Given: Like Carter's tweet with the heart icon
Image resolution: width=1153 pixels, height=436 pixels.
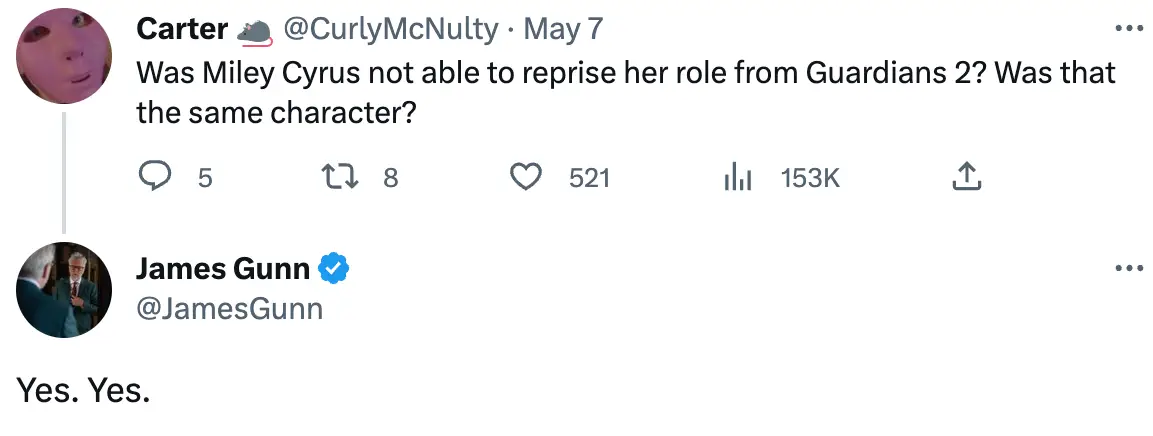Looking at the screenshot, I should 525,178.
